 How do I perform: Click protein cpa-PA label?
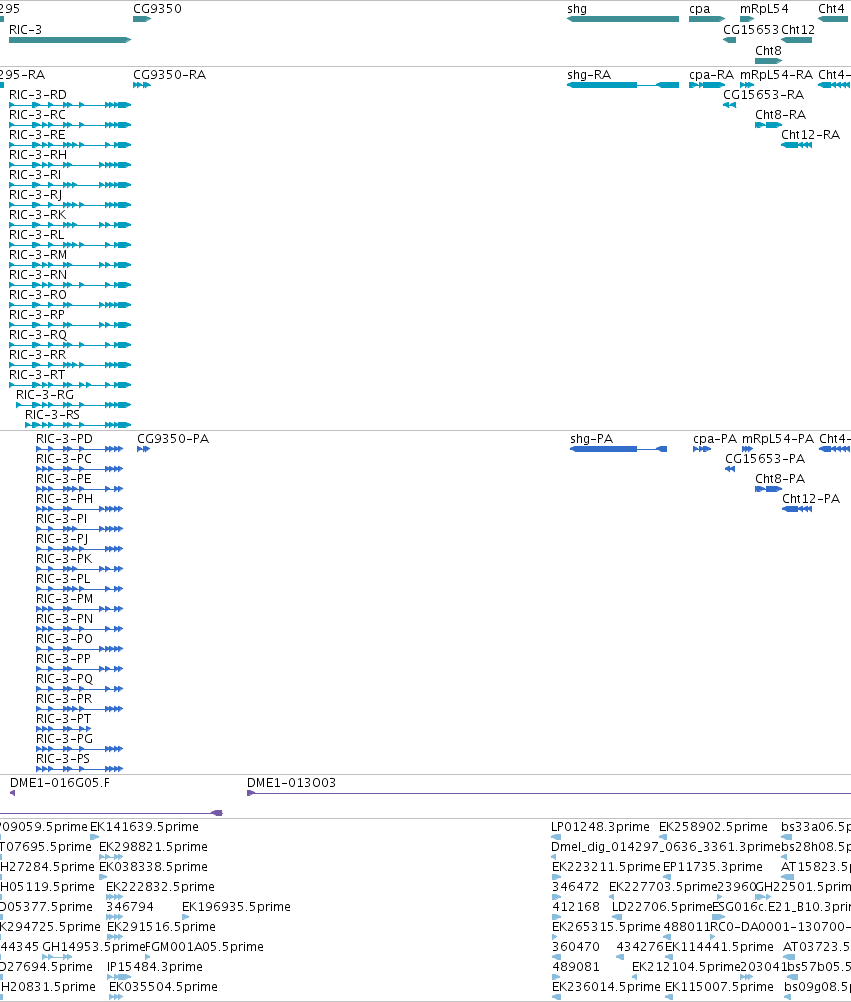(715, 439)
